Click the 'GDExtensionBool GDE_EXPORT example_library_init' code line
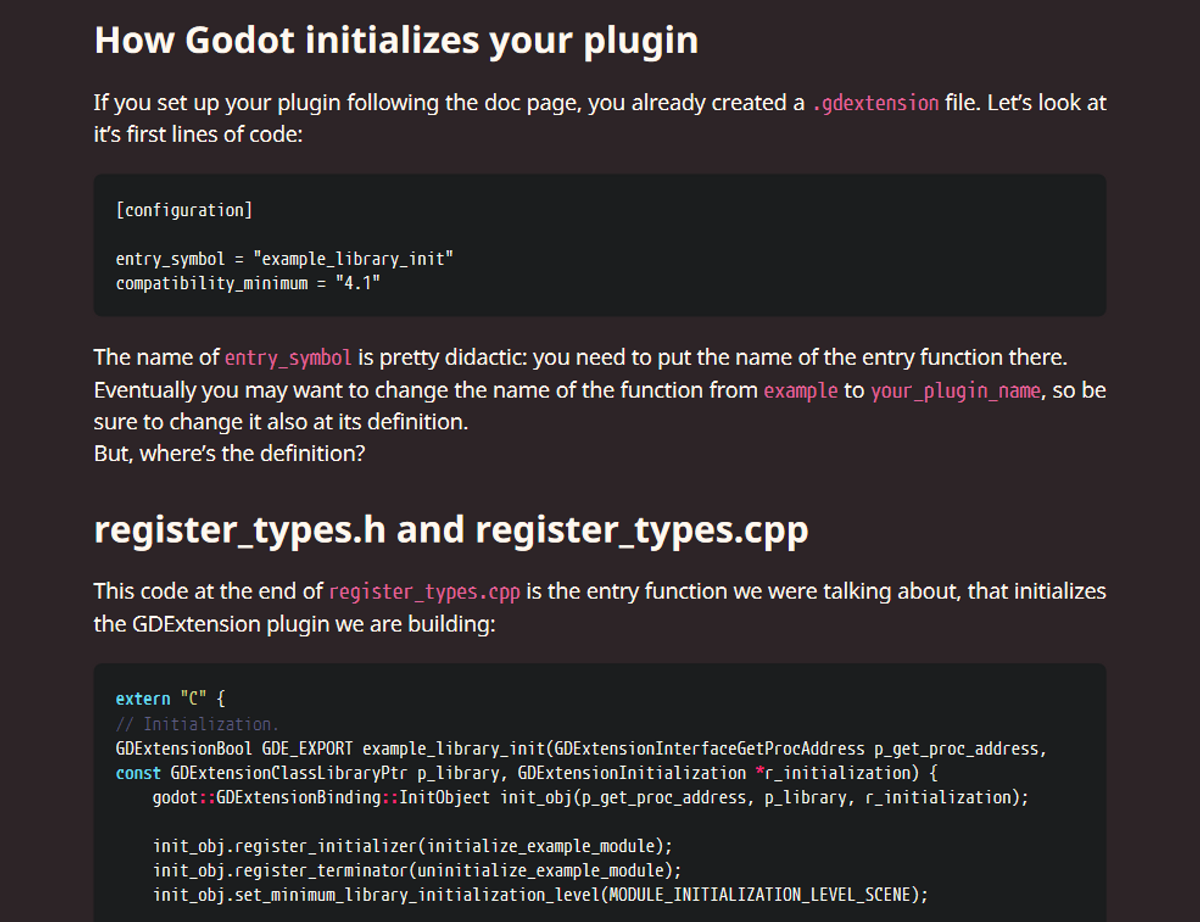The image size is (1200, 922). [x=581, y=748]
